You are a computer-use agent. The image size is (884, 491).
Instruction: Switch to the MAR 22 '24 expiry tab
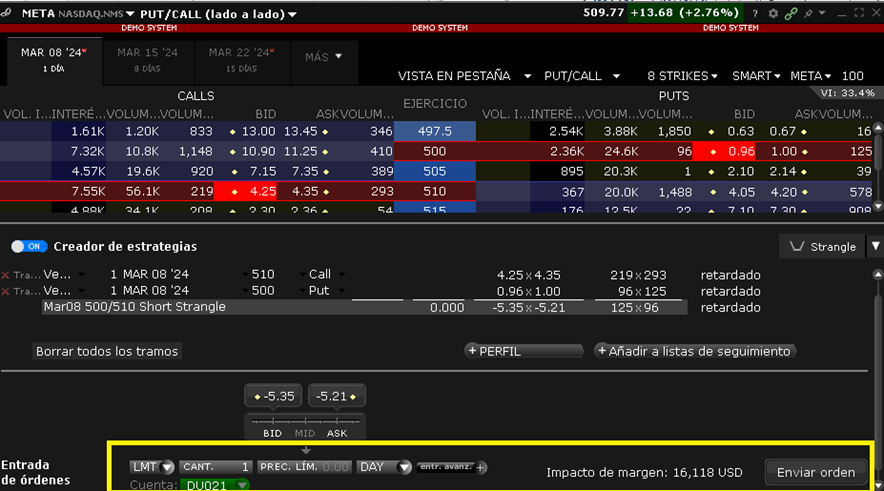(239, 58)
